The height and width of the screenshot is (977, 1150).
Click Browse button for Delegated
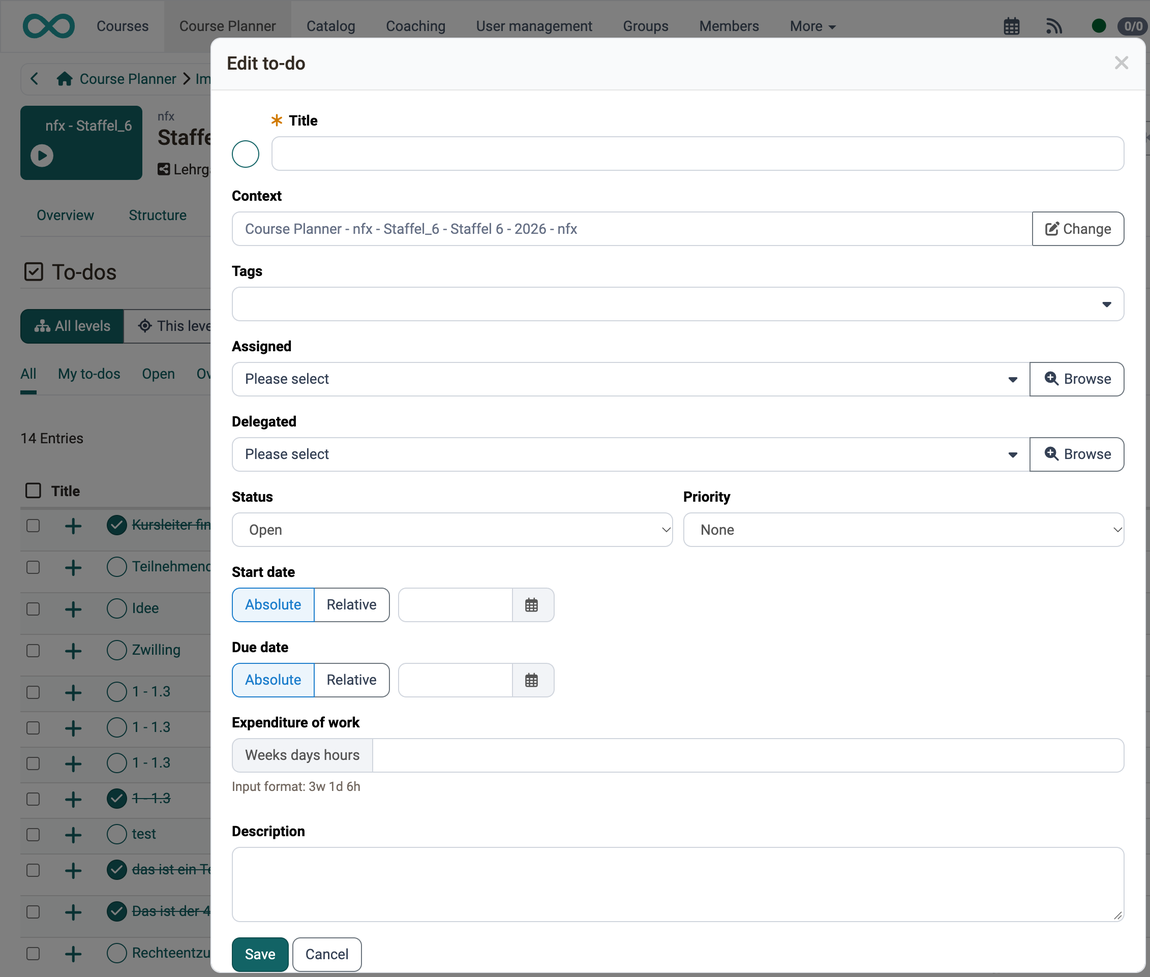[1077, 455]
